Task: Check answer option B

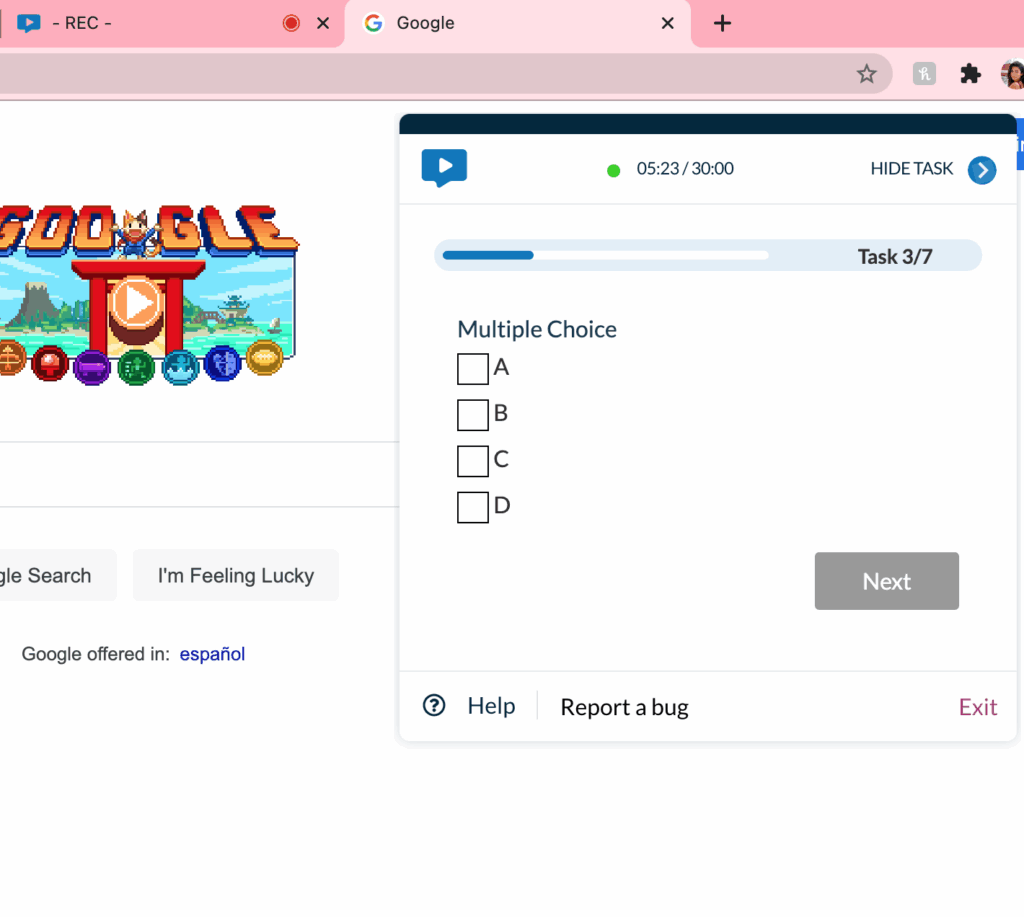Action: (x=472, y=414)
